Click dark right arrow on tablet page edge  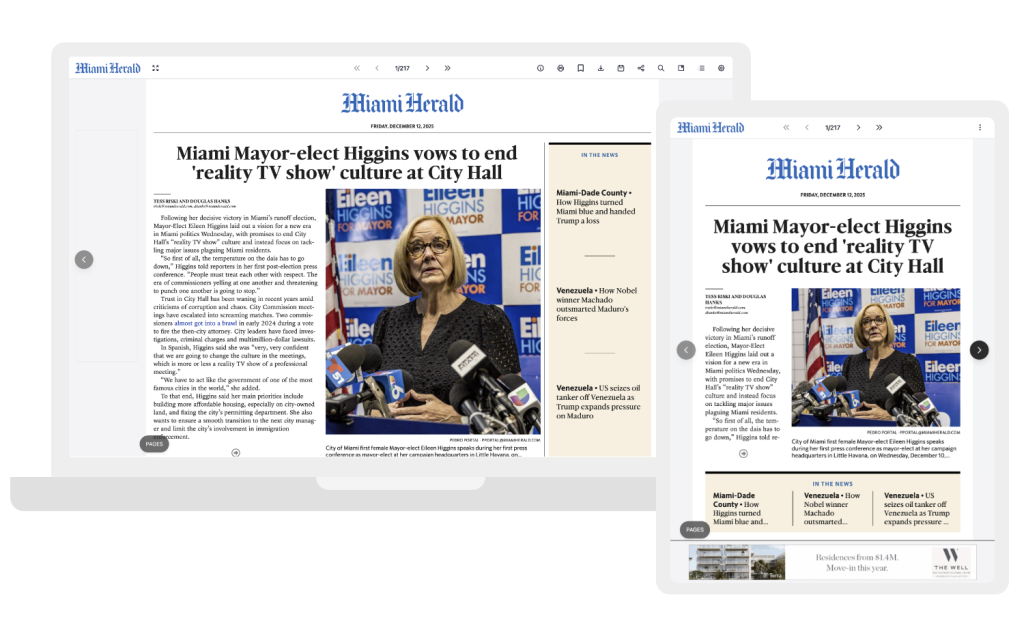tap(979, 350)
